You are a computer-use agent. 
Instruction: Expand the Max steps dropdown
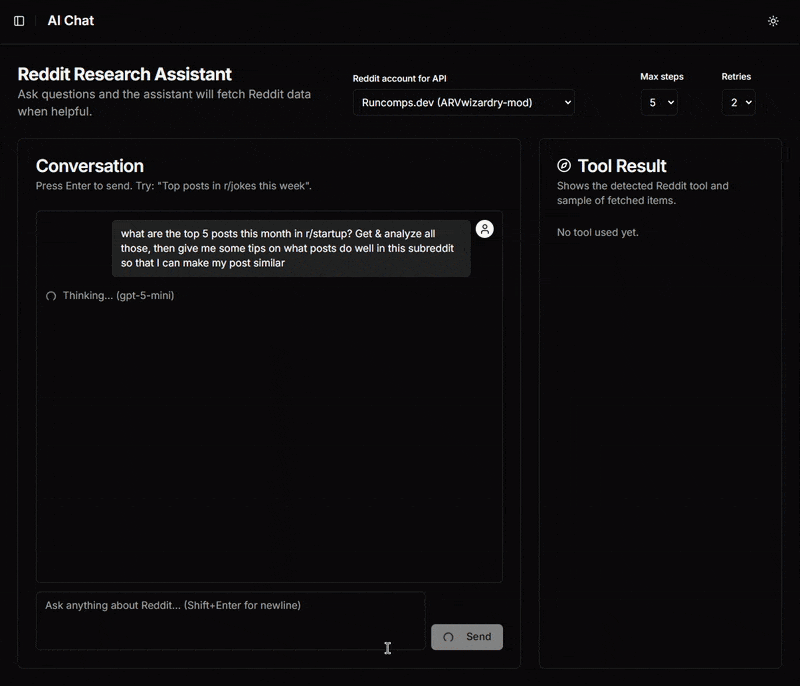pos(658,102)
